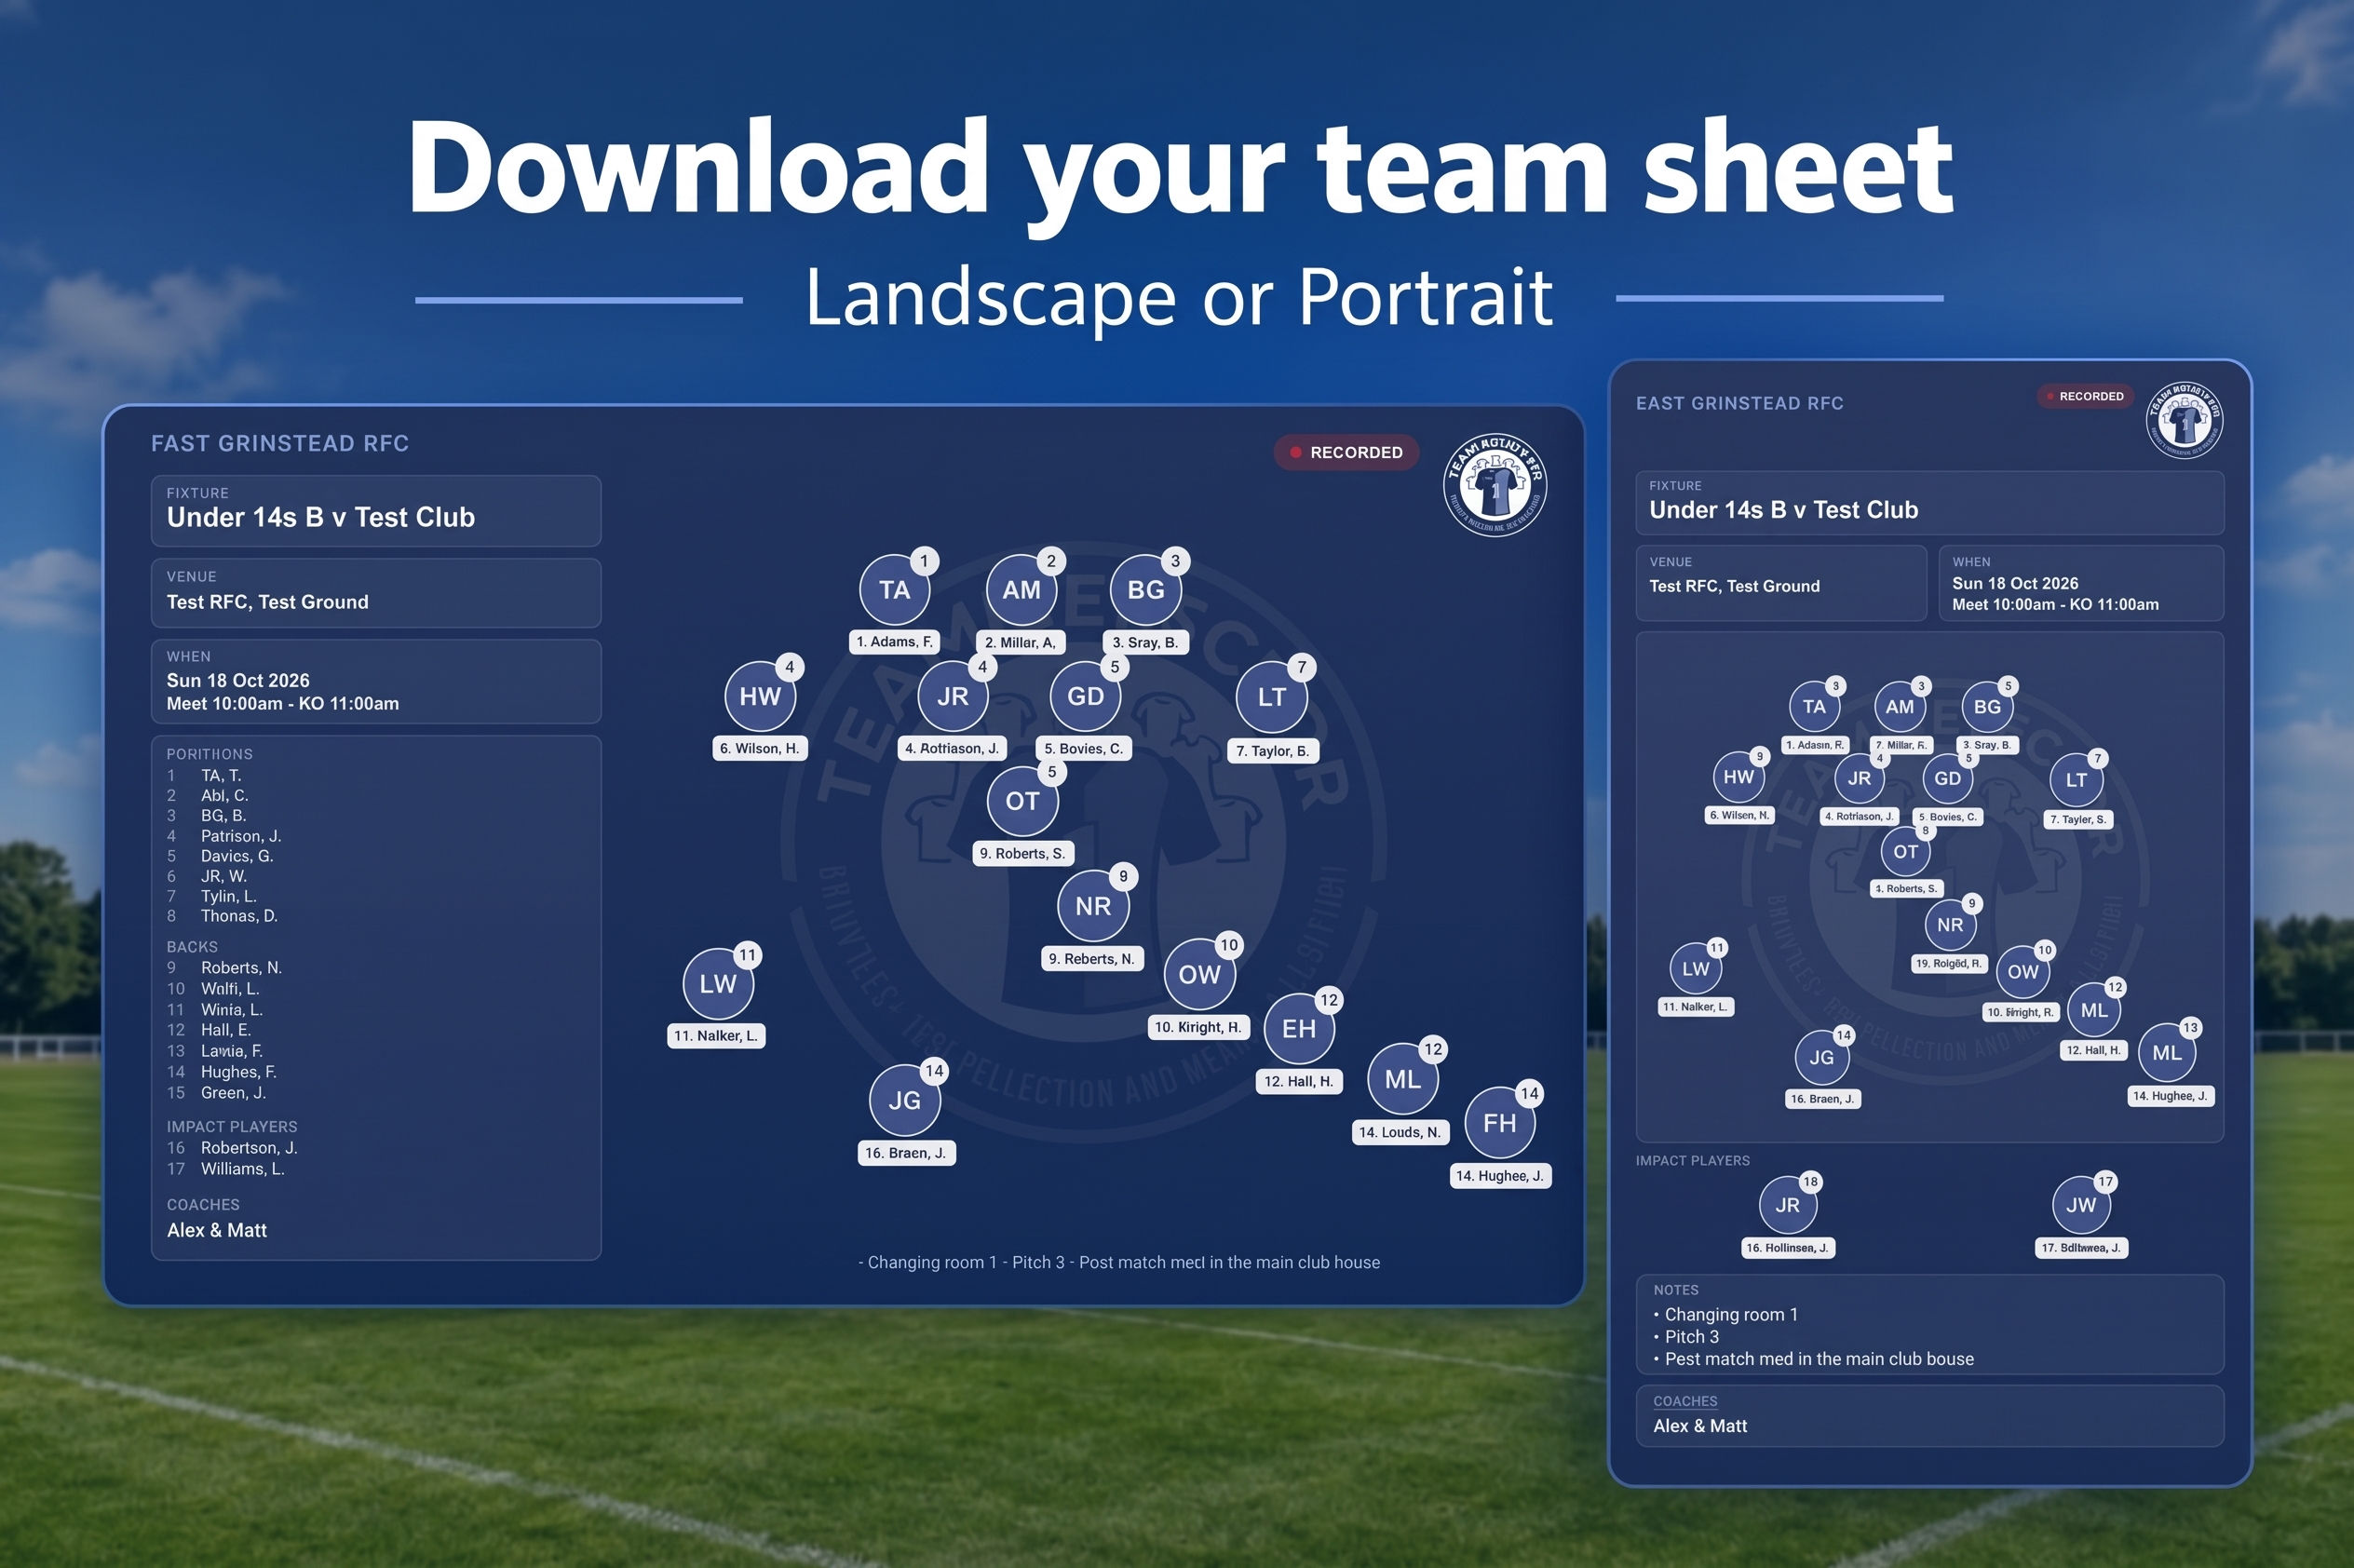The width and height of the screenshot is (2354, 1568).
Task: Select the '7. Taylor, B.' name label
Action: 1273,751
